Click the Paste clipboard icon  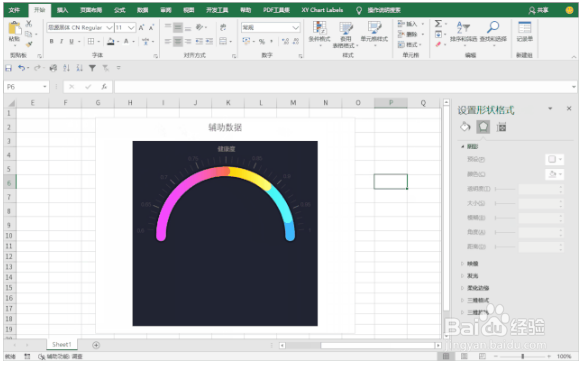[x=14, y=29]
